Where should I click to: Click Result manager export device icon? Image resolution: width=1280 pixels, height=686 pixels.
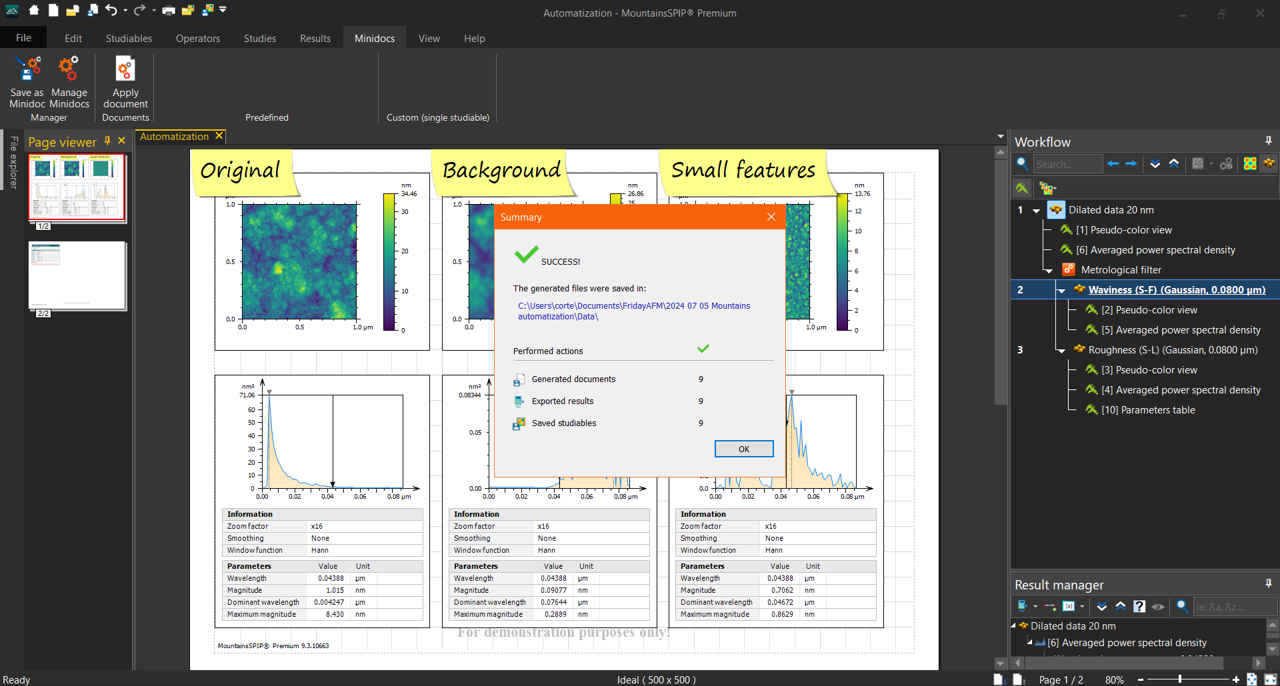pos(1021,606)
